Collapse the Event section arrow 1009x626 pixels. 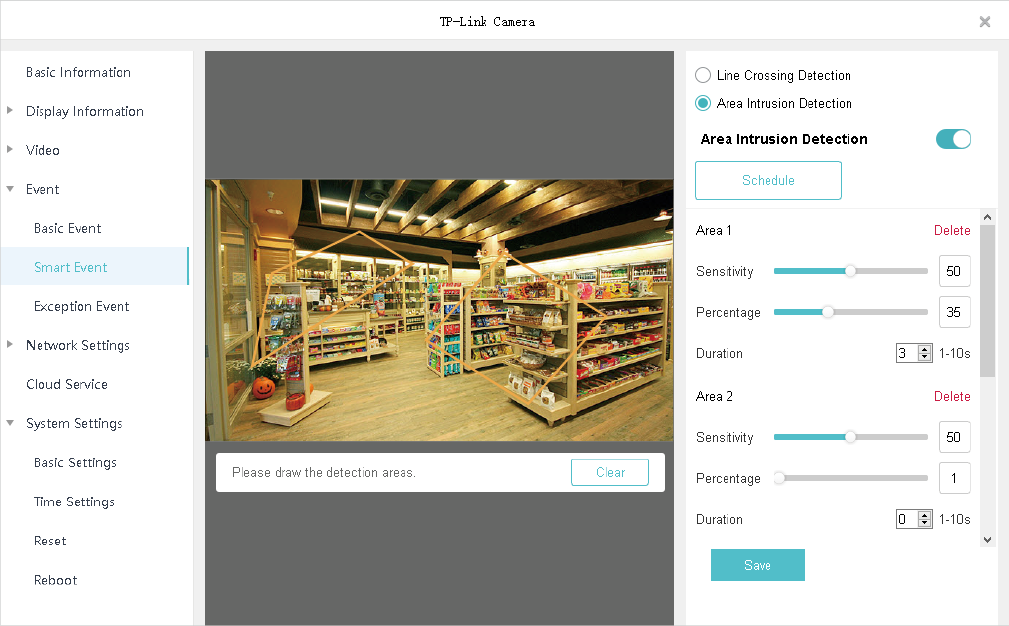pos(10,189)
